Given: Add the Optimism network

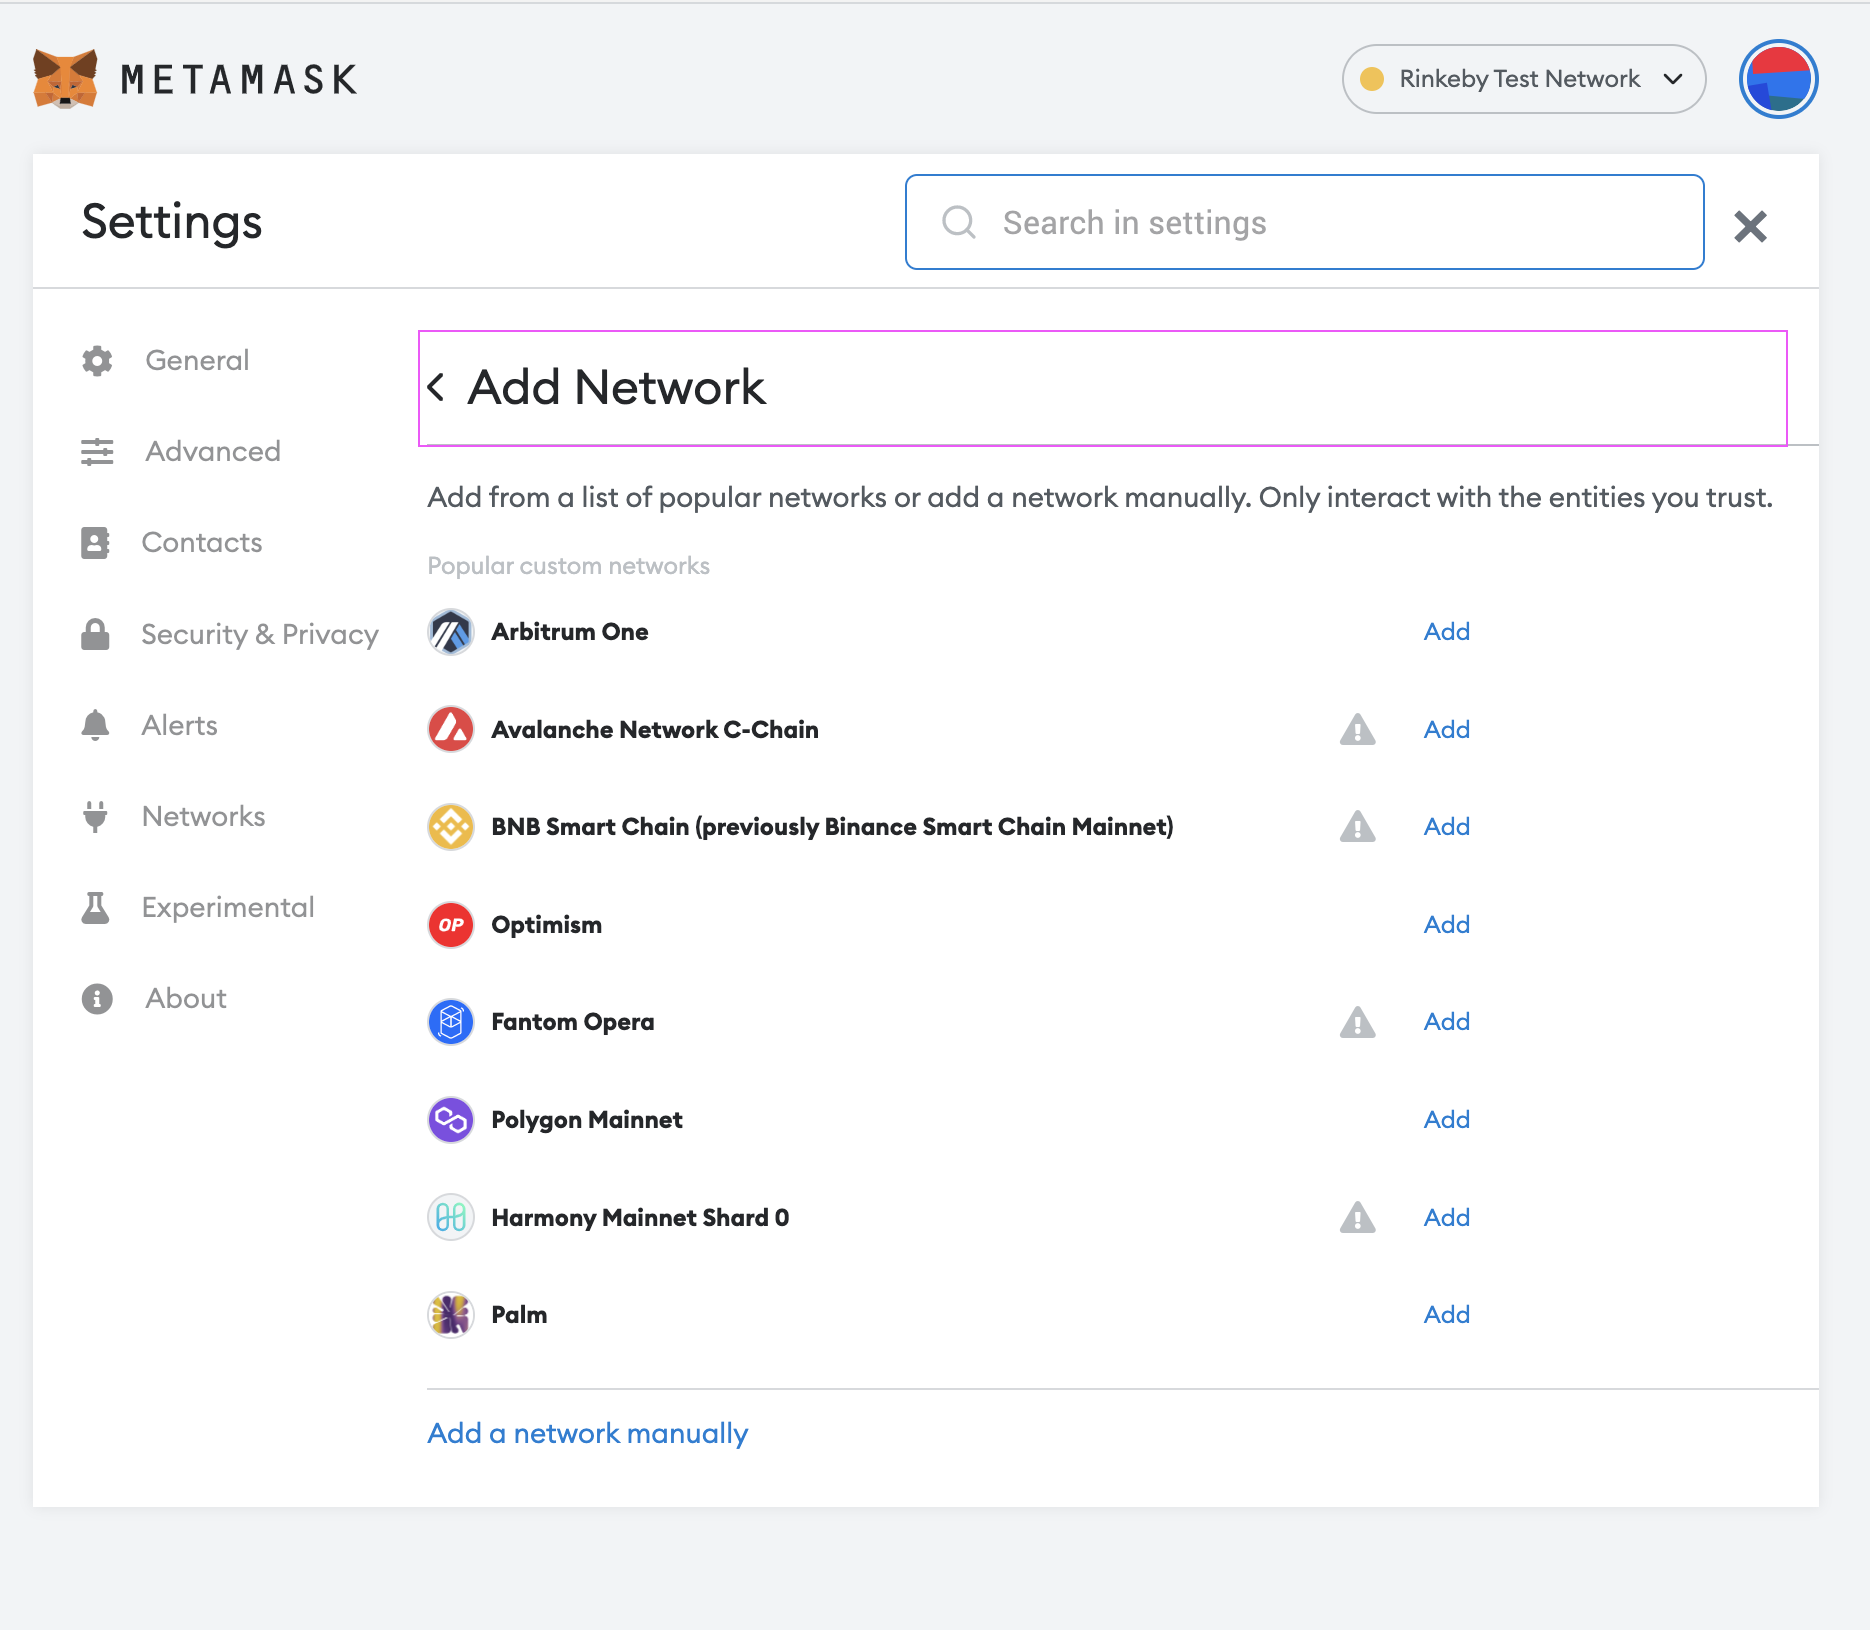Looking at the screenshot, I should click(x=1446, y=925).
